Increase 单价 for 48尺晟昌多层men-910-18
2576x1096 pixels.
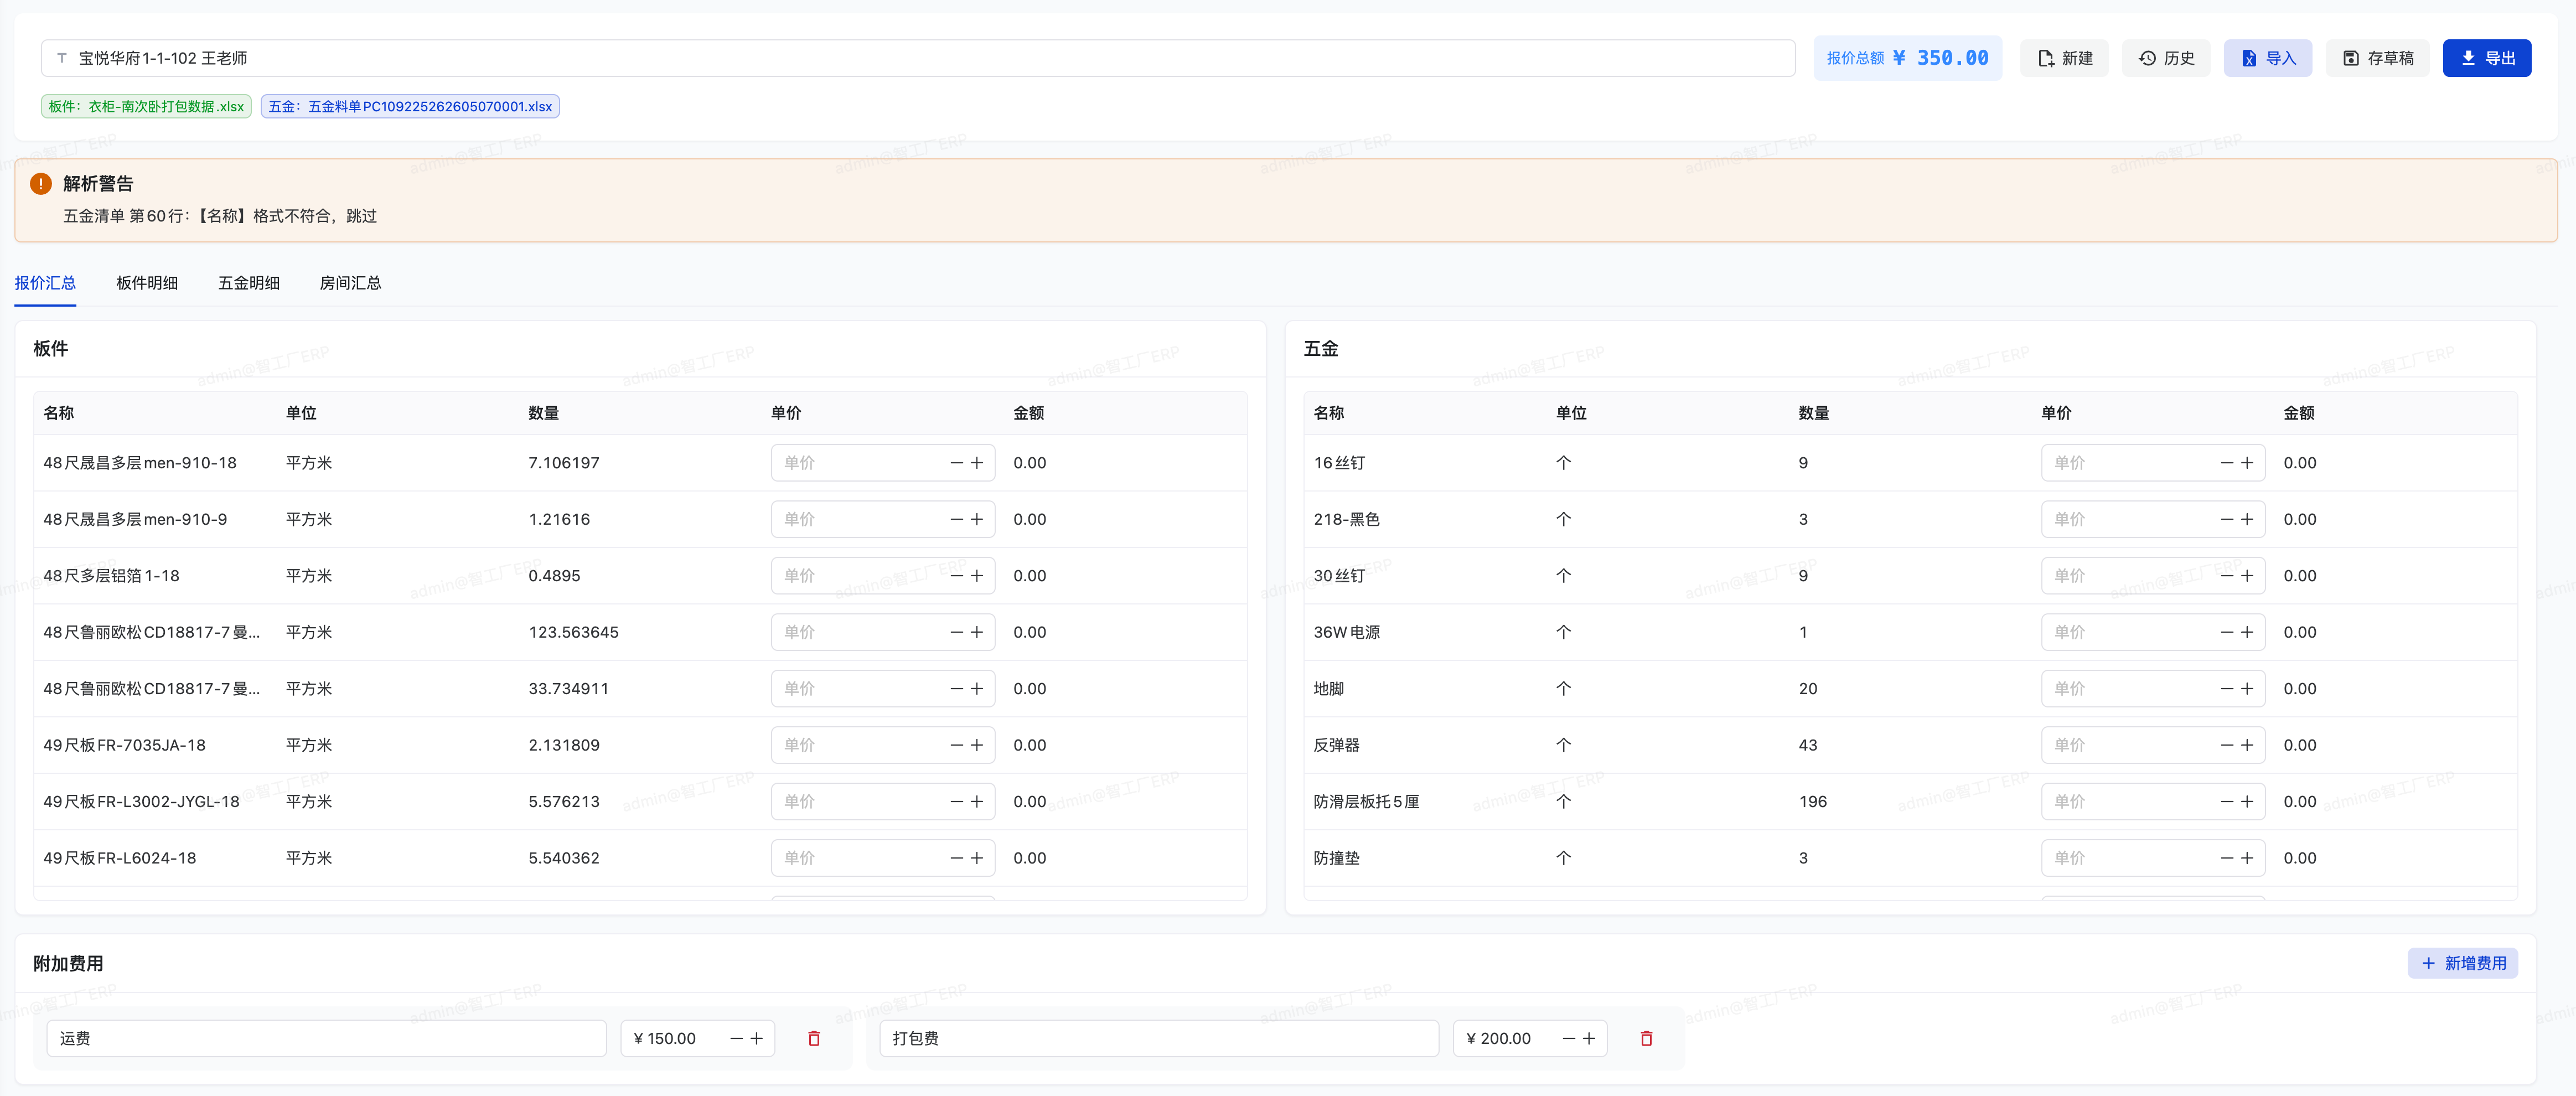coord(977,463)
